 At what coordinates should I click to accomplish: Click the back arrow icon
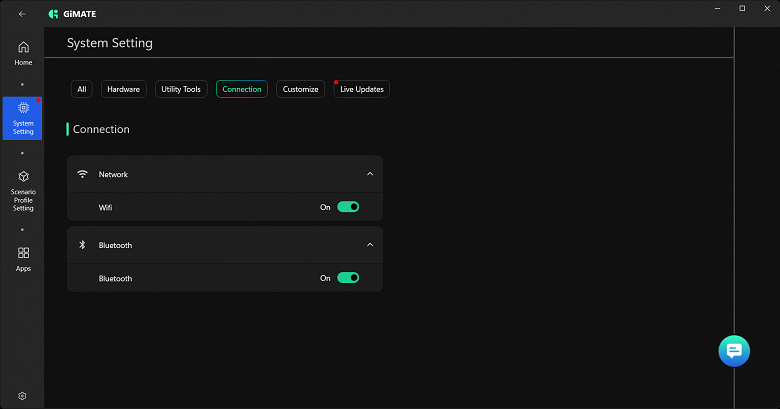(x=22, y=13)
